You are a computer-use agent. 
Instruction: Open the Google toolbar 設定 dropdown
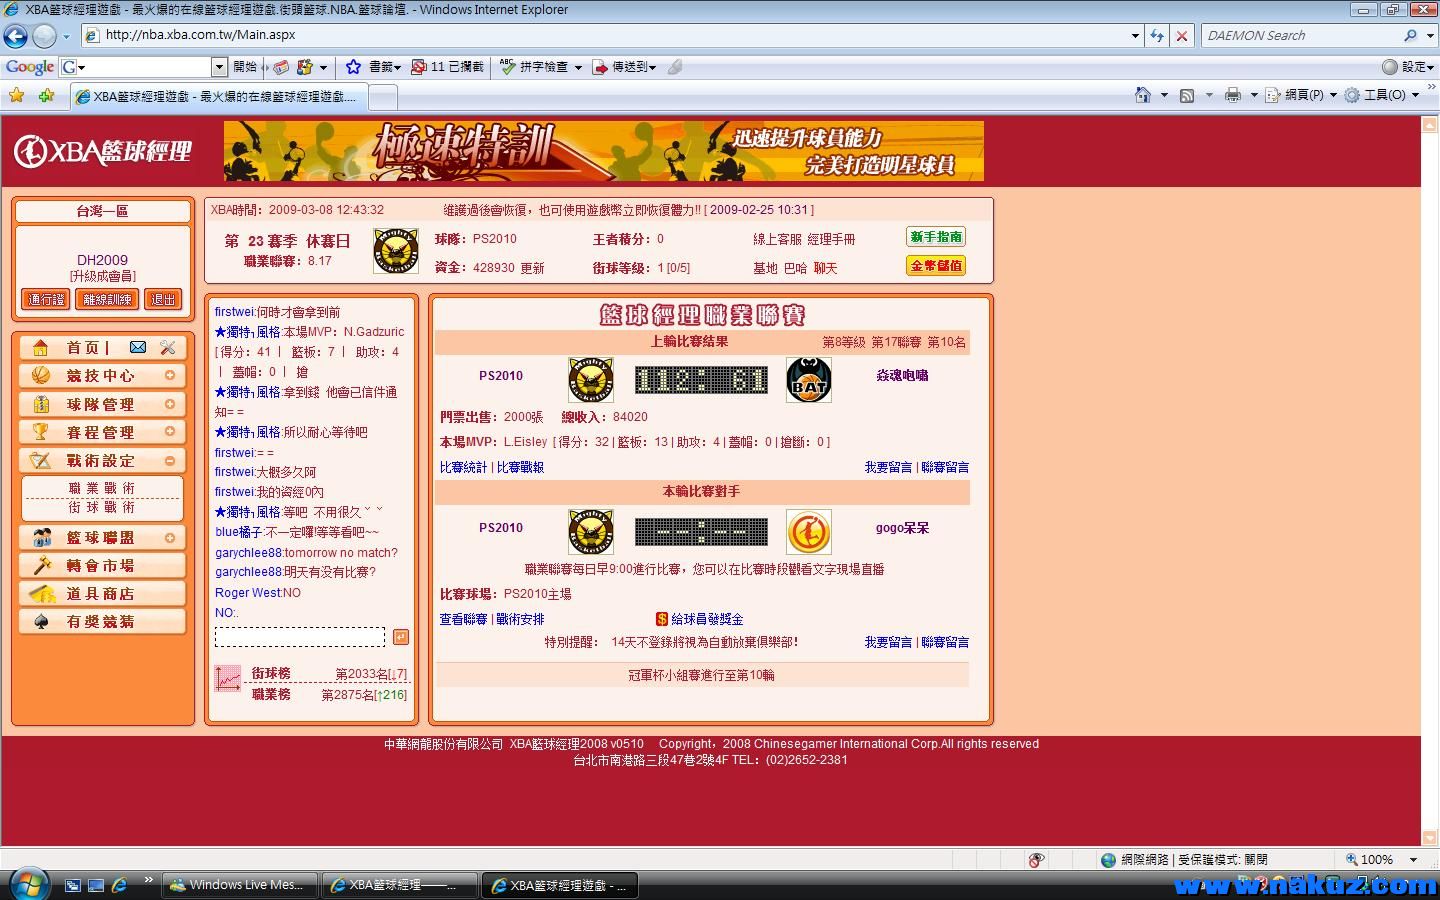(x=1409, y=67)
